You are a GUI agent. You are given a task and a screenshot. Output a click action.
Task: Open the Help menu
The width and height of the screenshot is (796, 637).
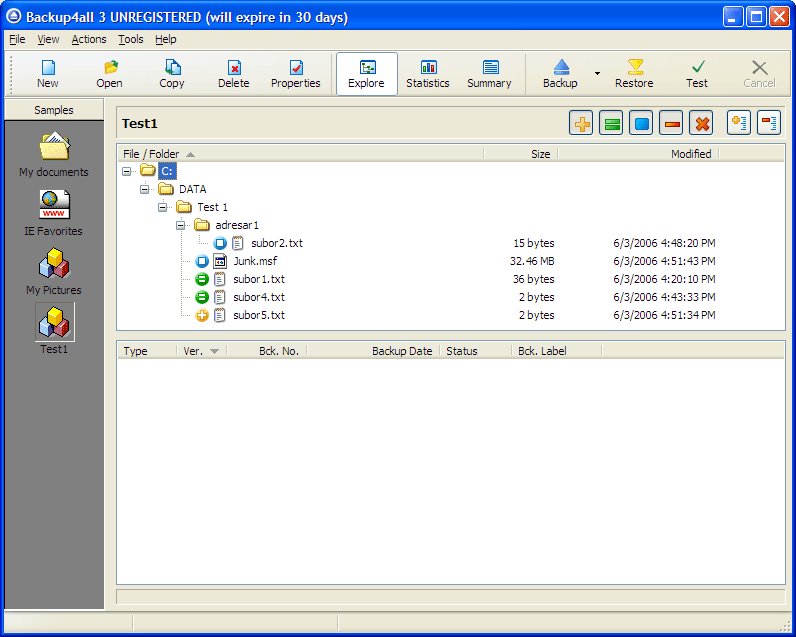click(x=165, y=39)
